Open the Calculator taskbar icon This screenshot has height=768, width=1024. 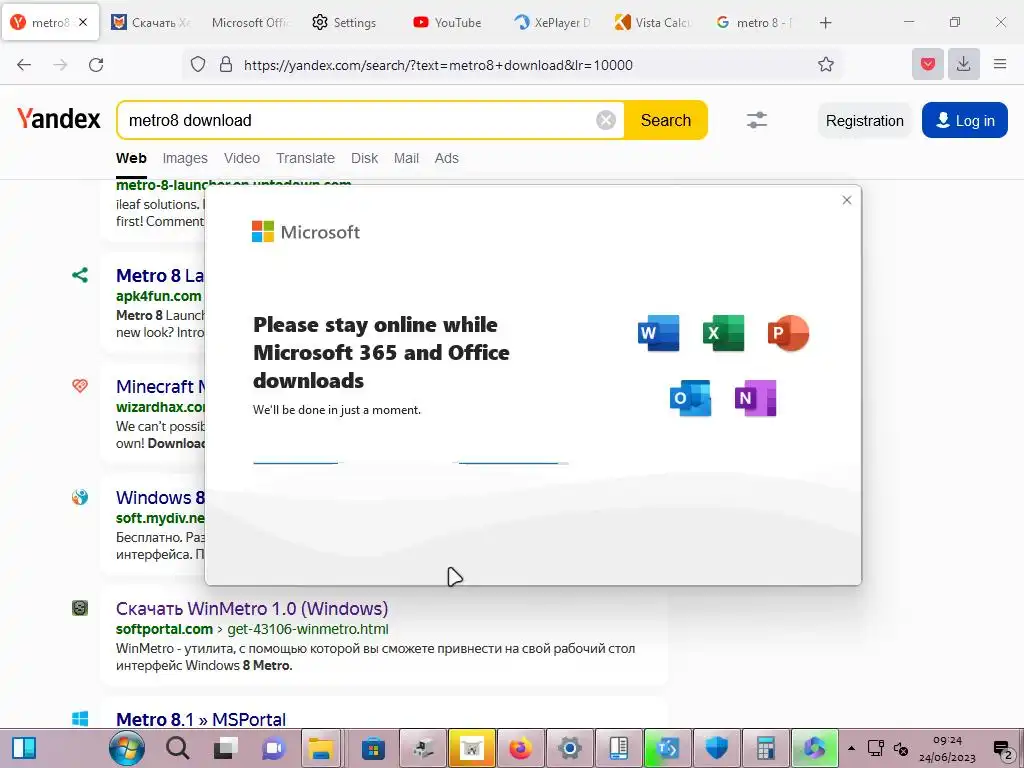pos(765,748)
